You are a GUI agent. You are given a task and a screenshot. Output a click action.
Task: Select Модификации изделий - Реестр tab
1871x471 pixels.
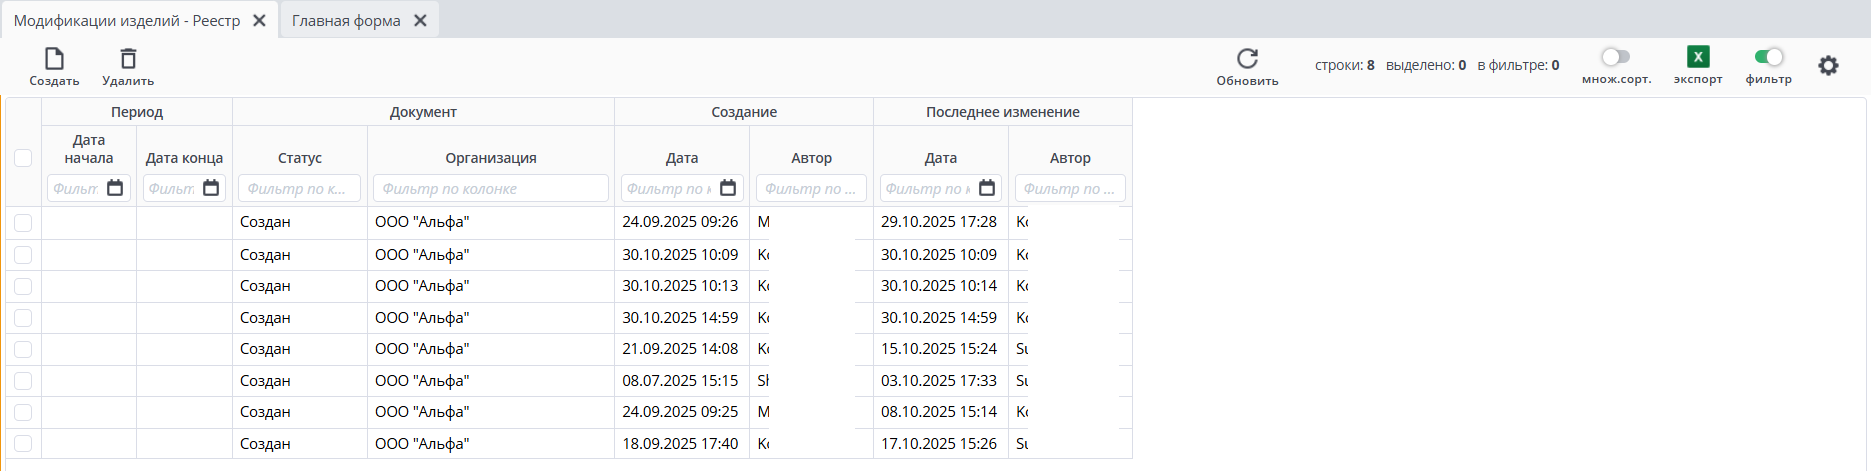[127, 21]
